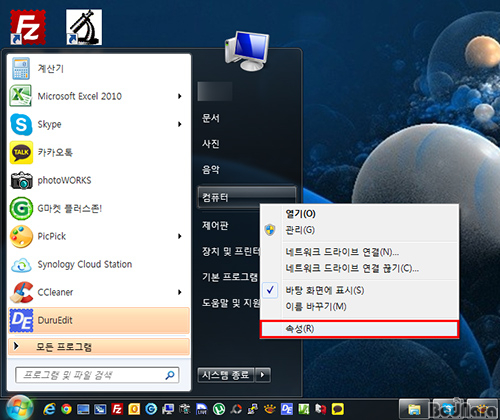The height and width of the screenshot is (420, 500).
Task: Click the search magnifier icon
Action: pyautogui.click(x=170, y=375)
